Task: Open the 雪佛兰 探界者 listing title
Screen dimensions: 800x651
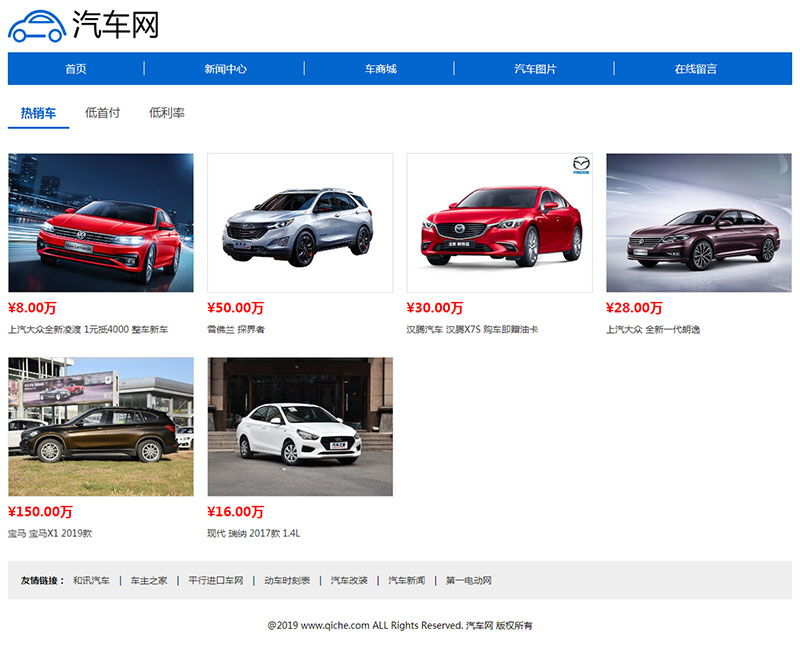Action: click(236, 330)
